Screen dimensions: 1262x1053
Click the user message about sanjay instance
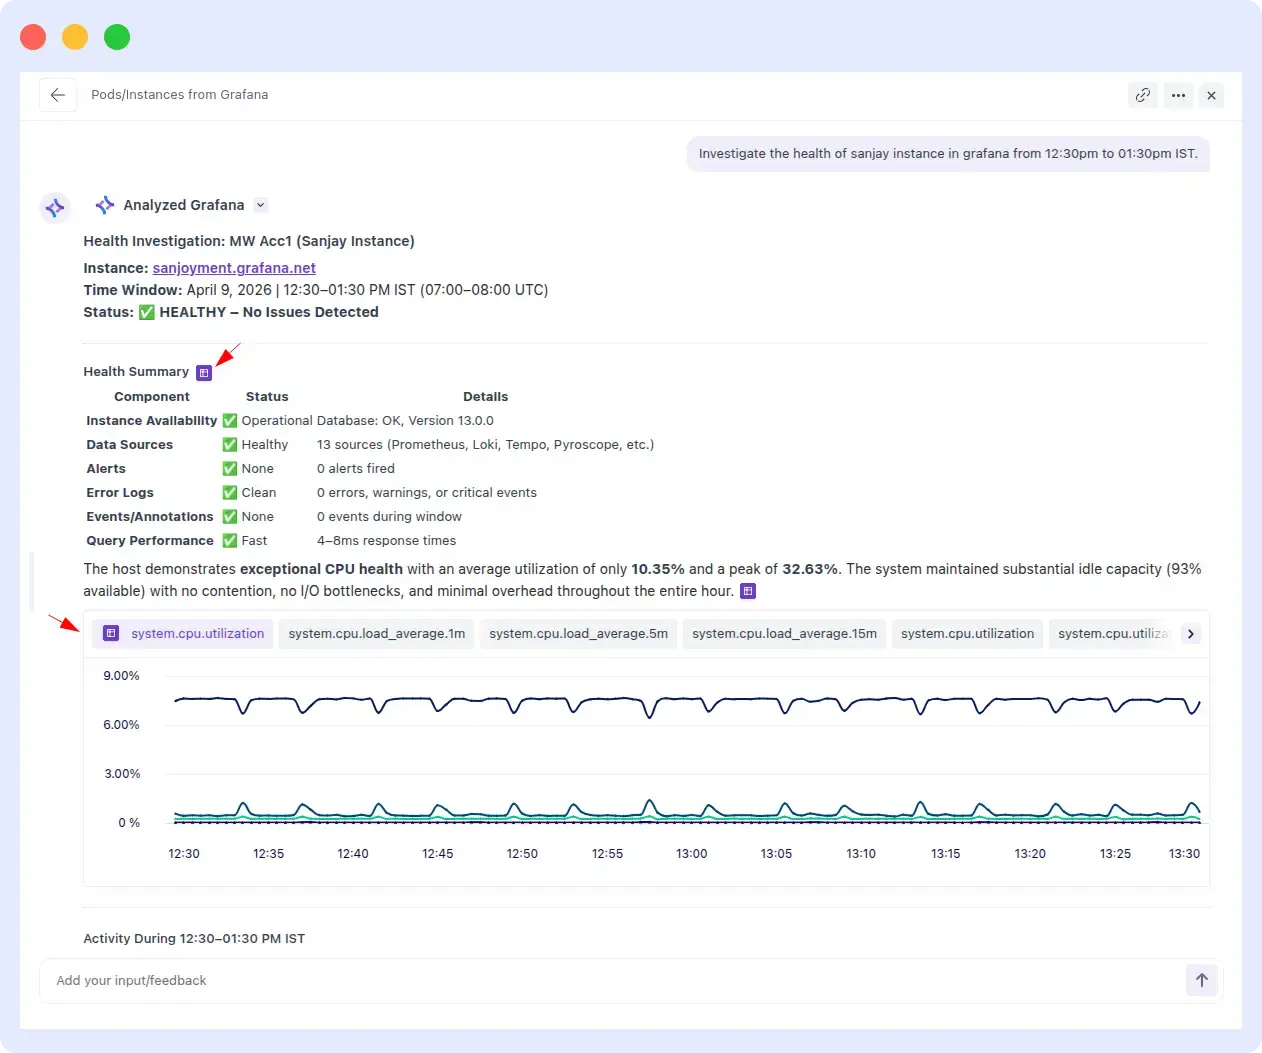pyautogui.click(x=948, y=154)
